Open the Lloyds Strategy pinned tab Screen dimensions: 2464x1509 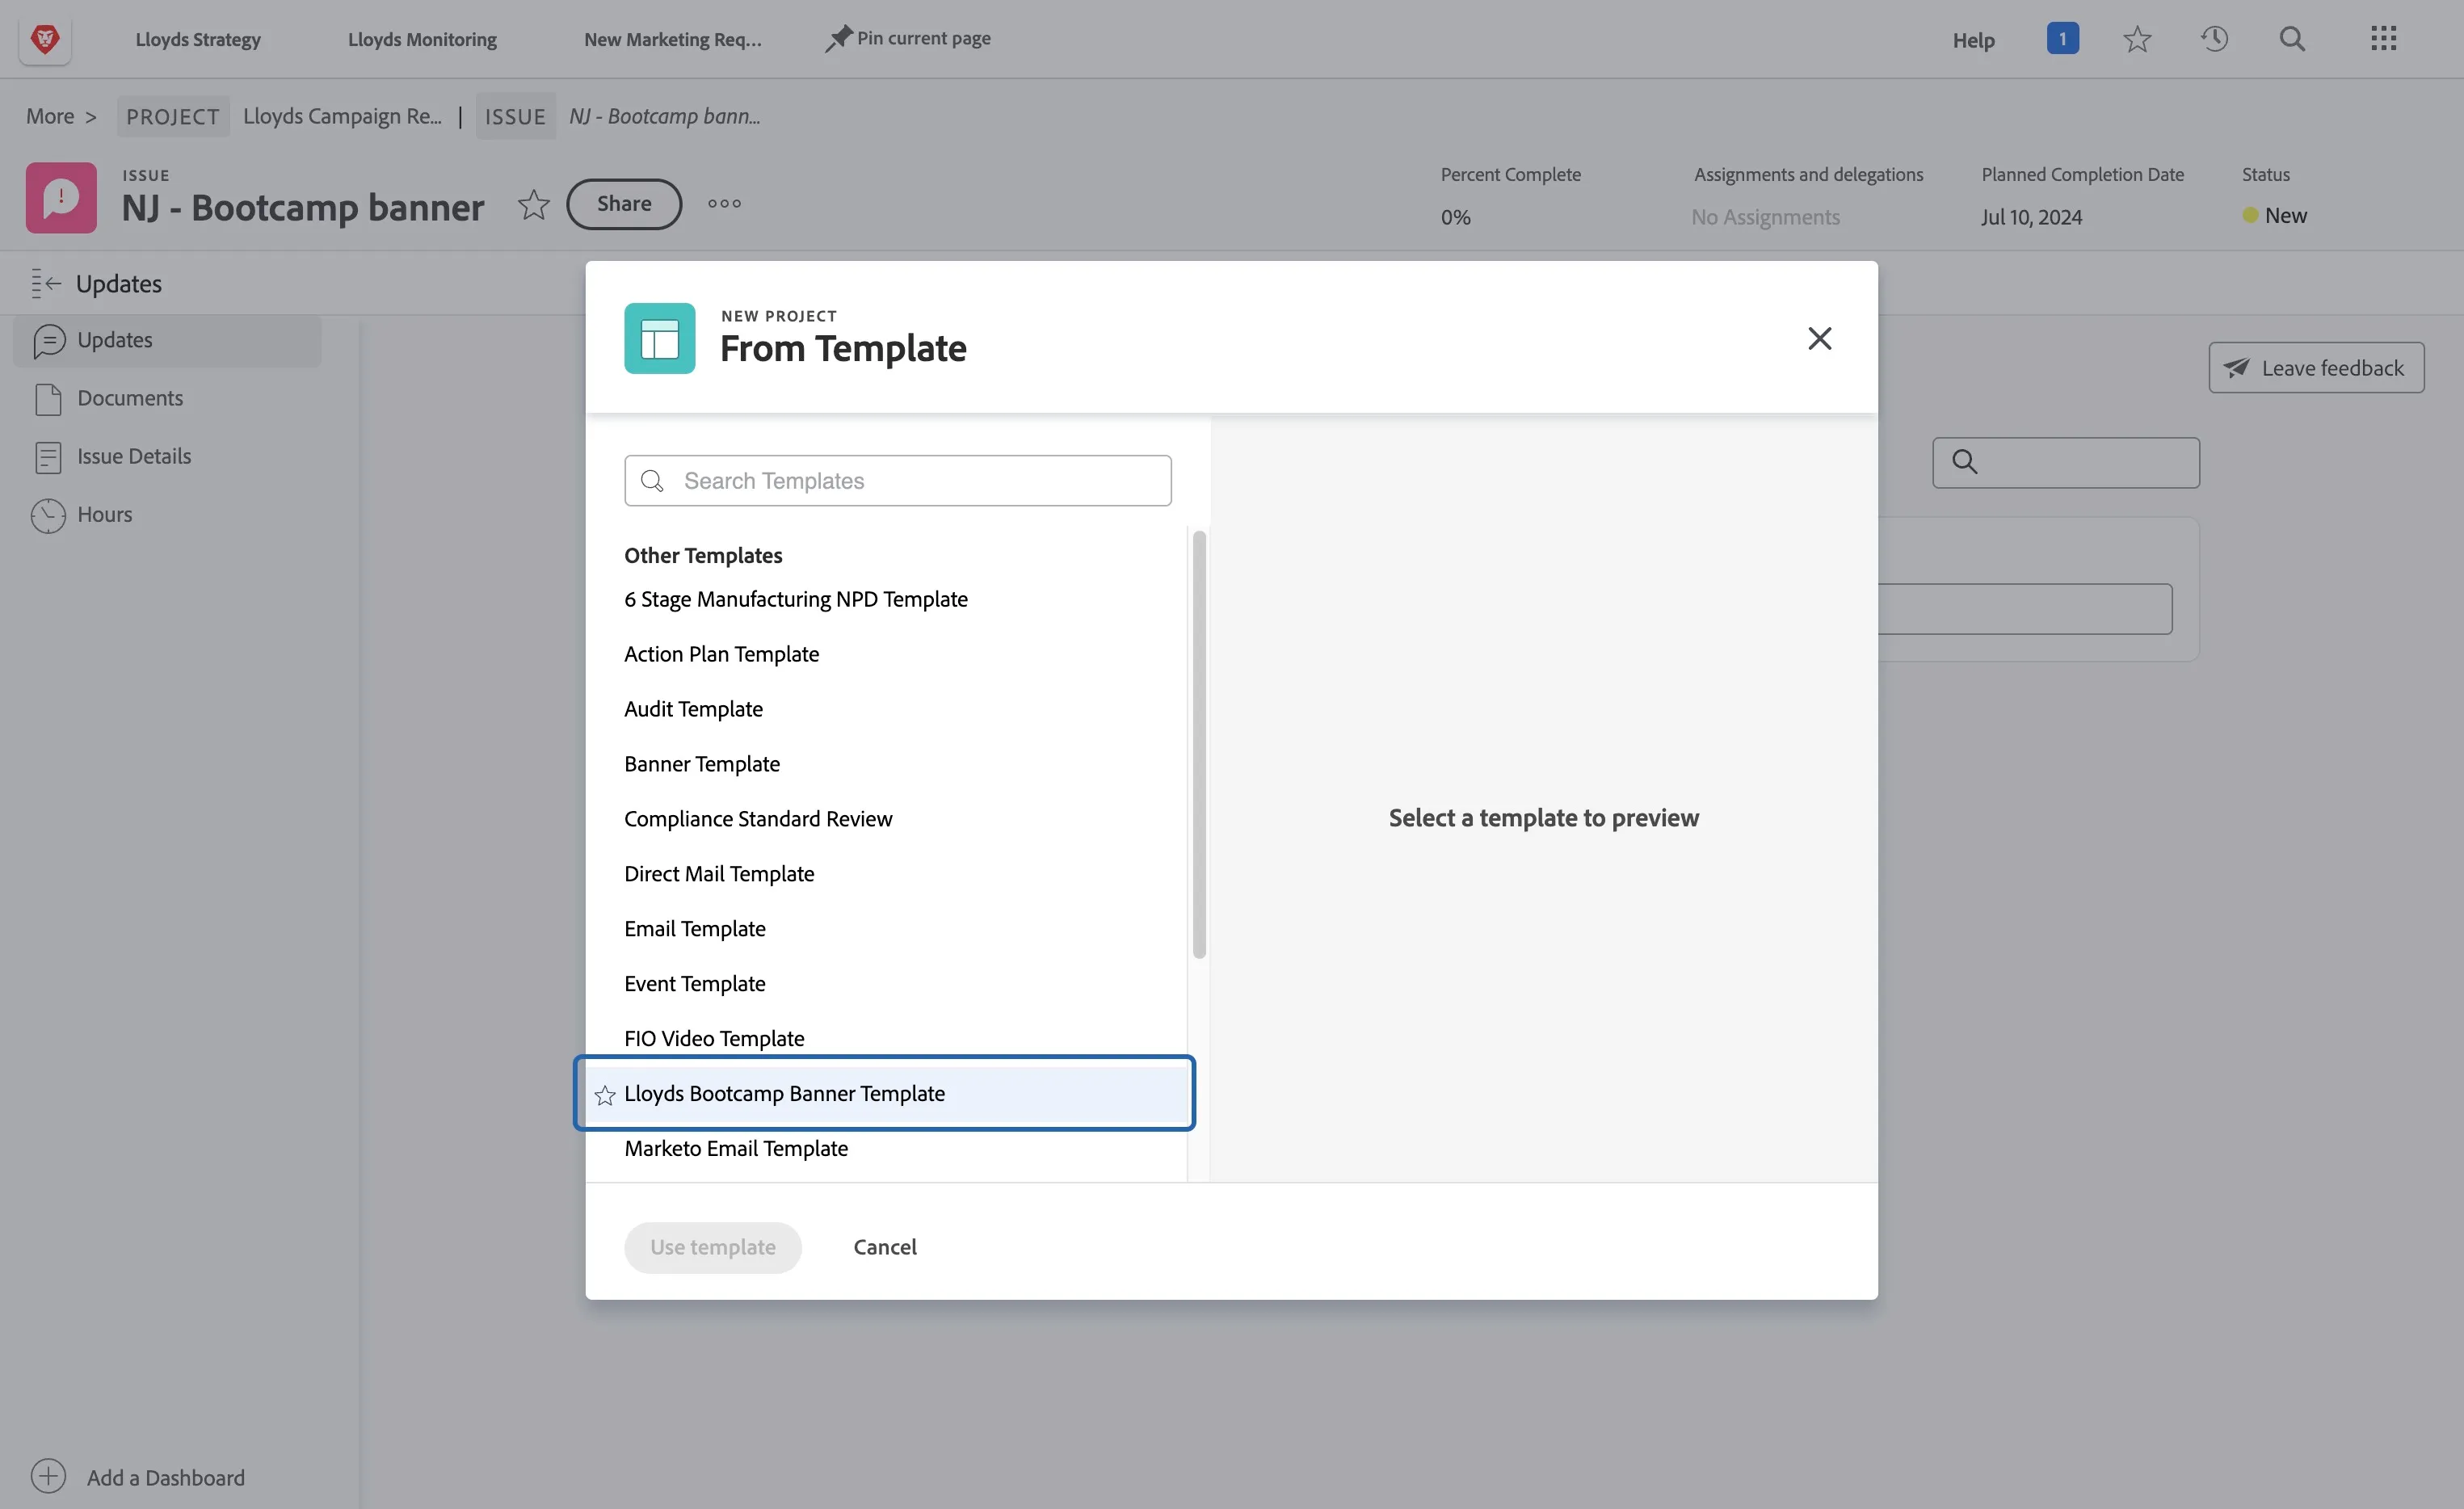tap(198, 39)
